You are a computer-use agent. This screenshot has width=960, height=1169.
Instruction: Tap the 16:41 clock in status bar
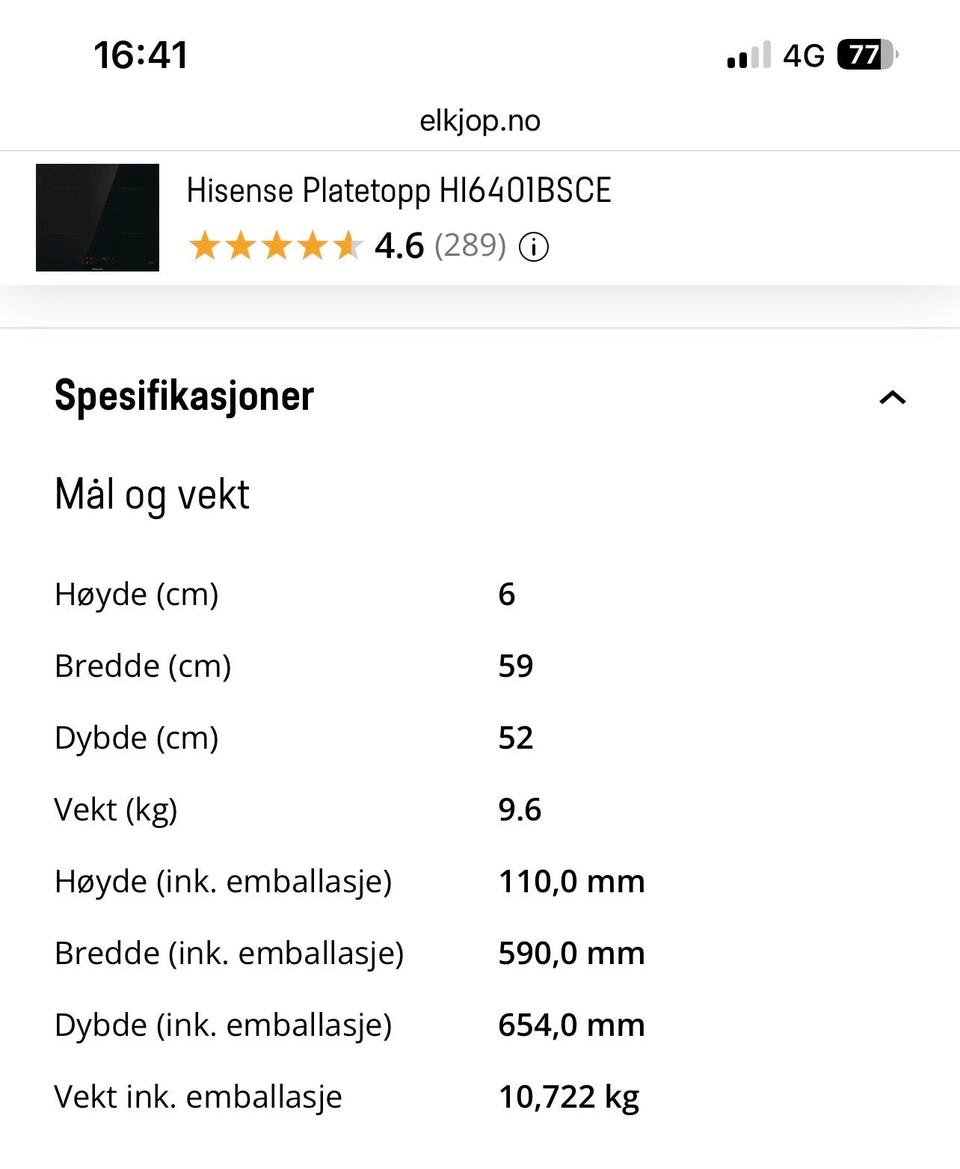pyautogui.click(x=141, y=55)
